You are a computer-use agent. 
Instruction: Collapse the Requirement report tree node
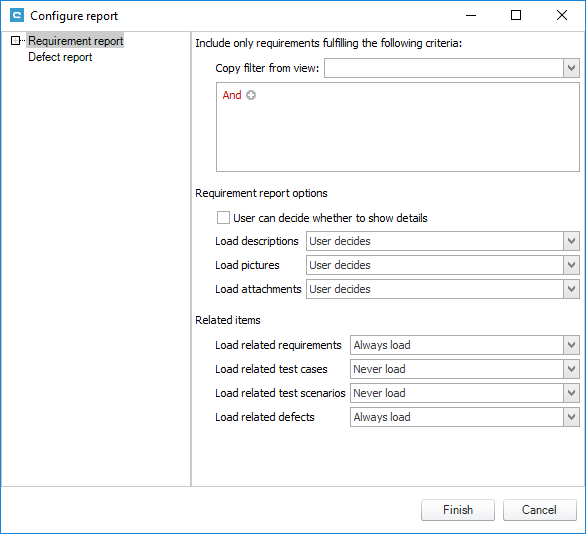coord(15,40)
